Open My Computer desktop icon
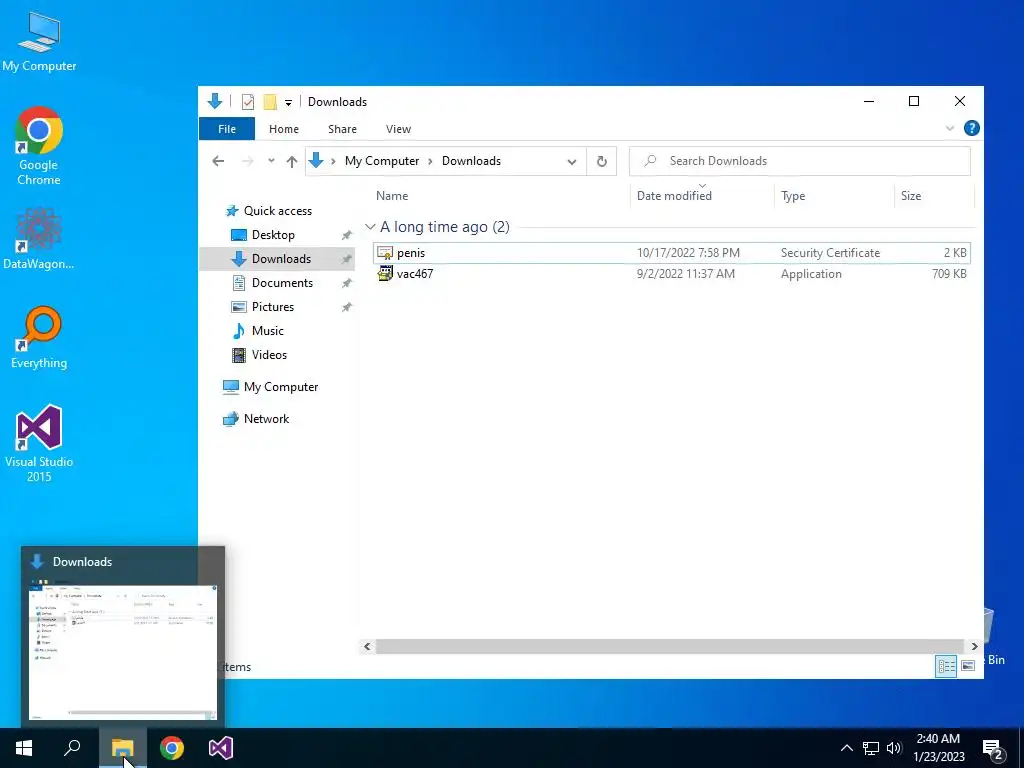The width and height of the screenshot is (1024, 768). [39, 42]
